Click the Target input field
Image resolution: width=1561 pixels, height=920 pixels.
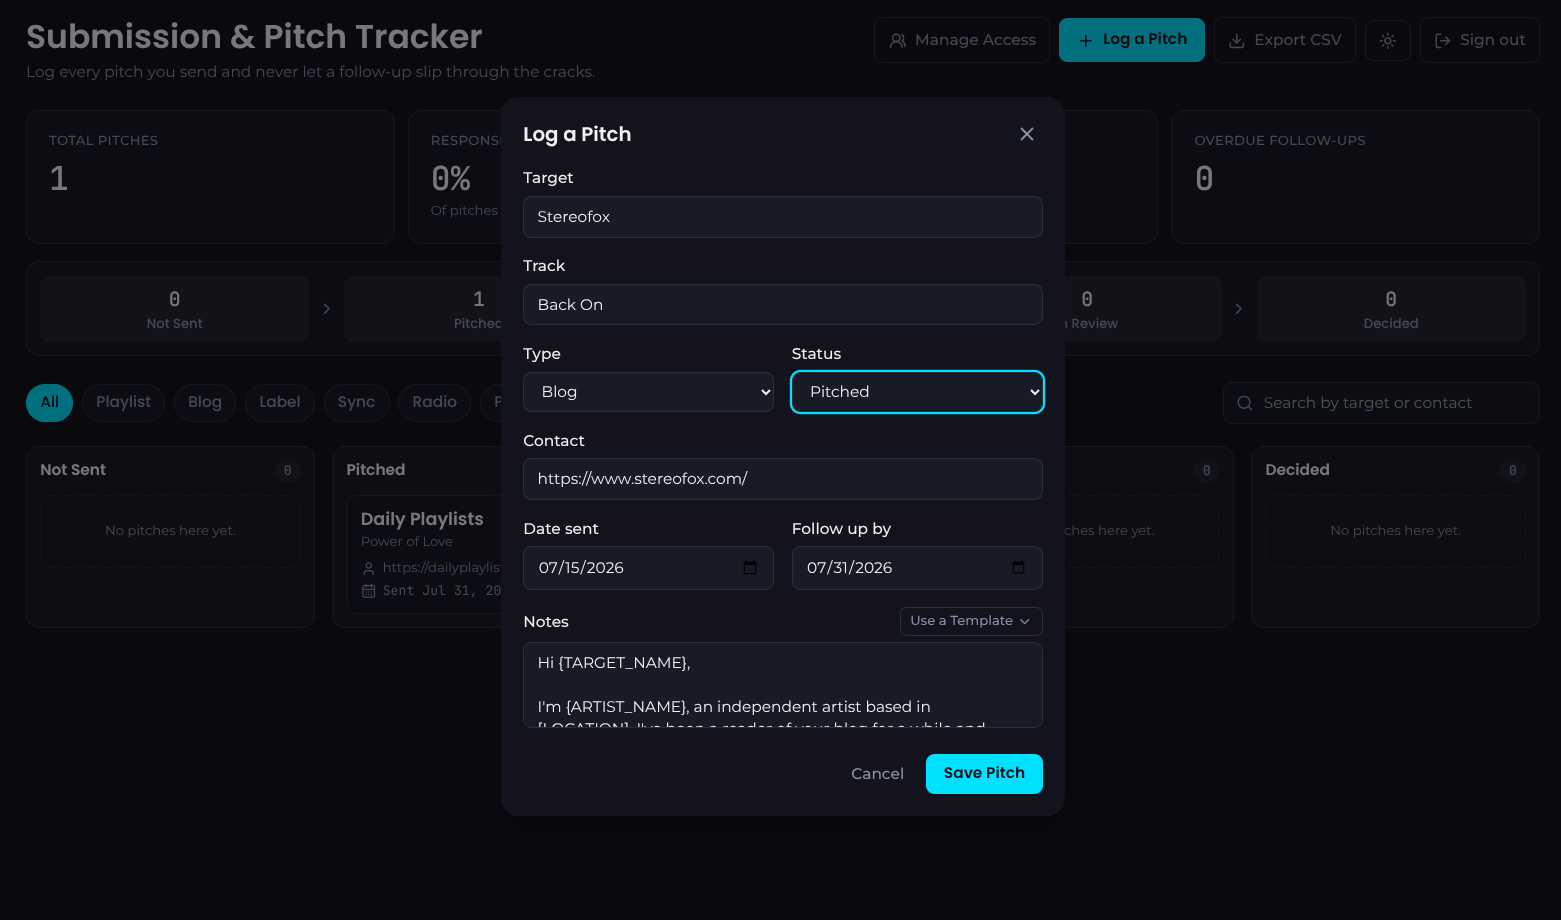pos(782,217)
